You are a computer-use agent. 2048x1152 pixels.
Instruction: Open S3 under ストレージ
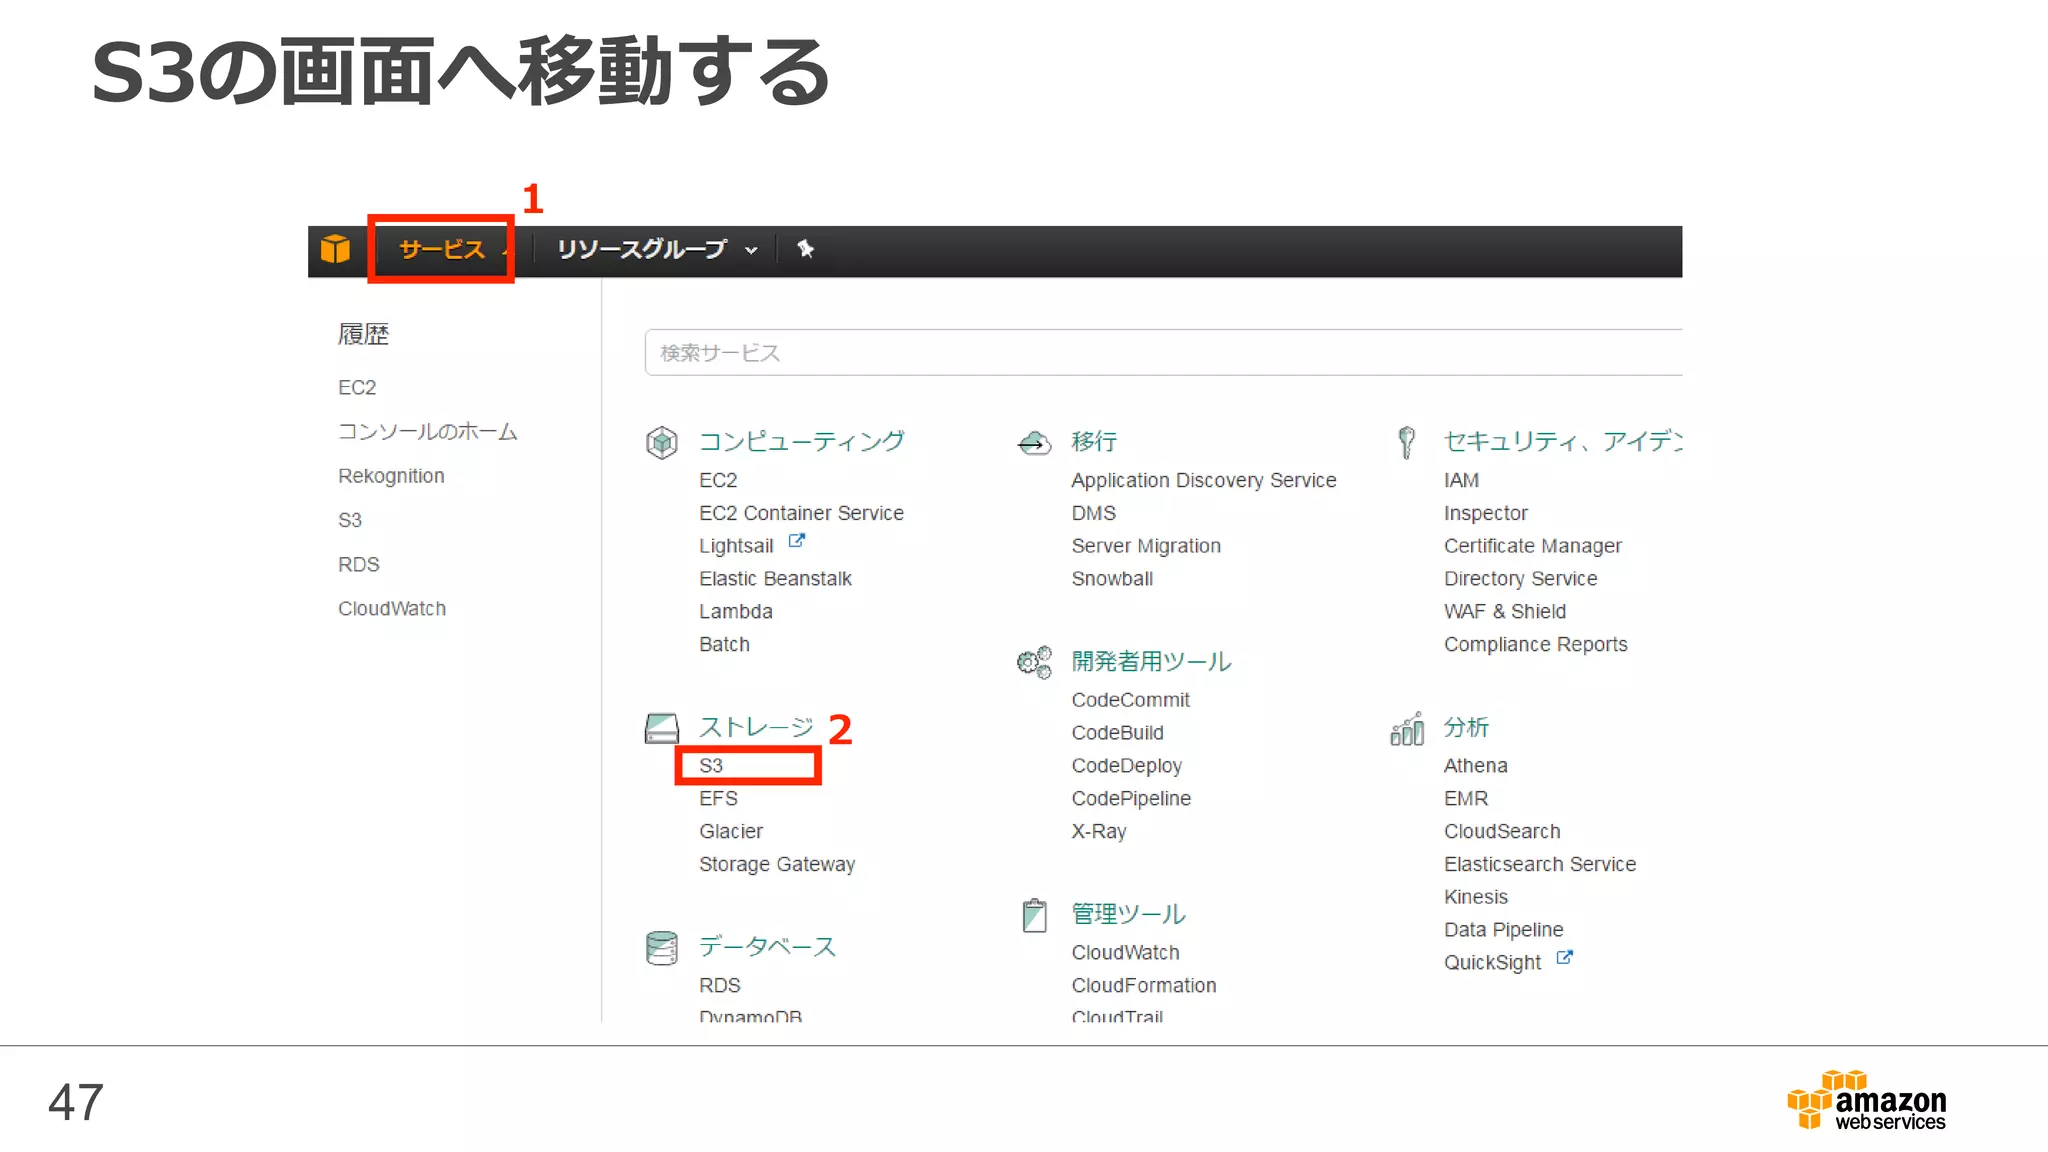(x=711, y=766)
